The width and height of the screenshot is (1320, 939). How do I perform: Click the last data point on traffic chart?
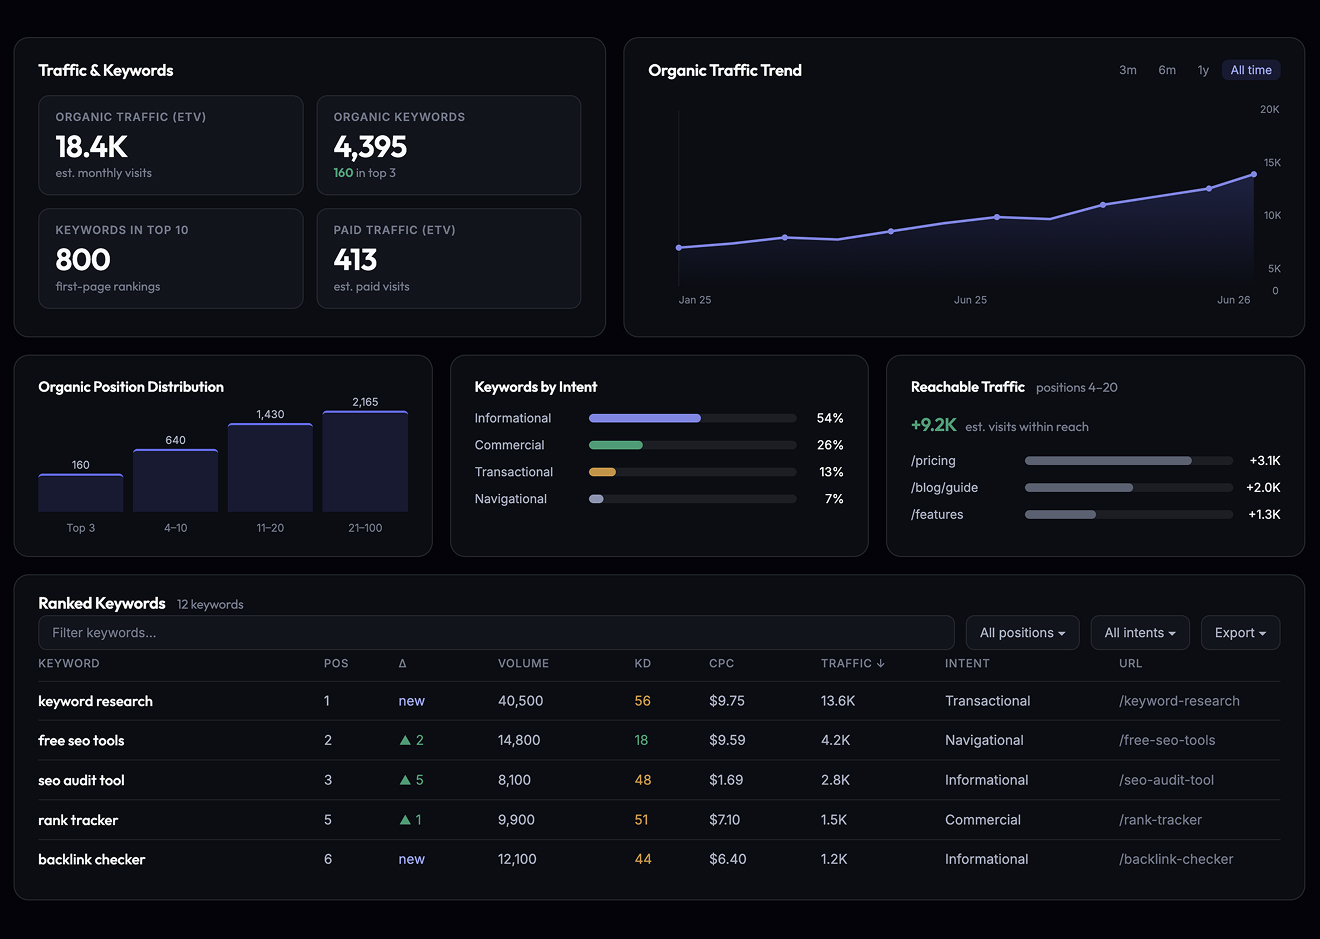(x=1254, y=174)
